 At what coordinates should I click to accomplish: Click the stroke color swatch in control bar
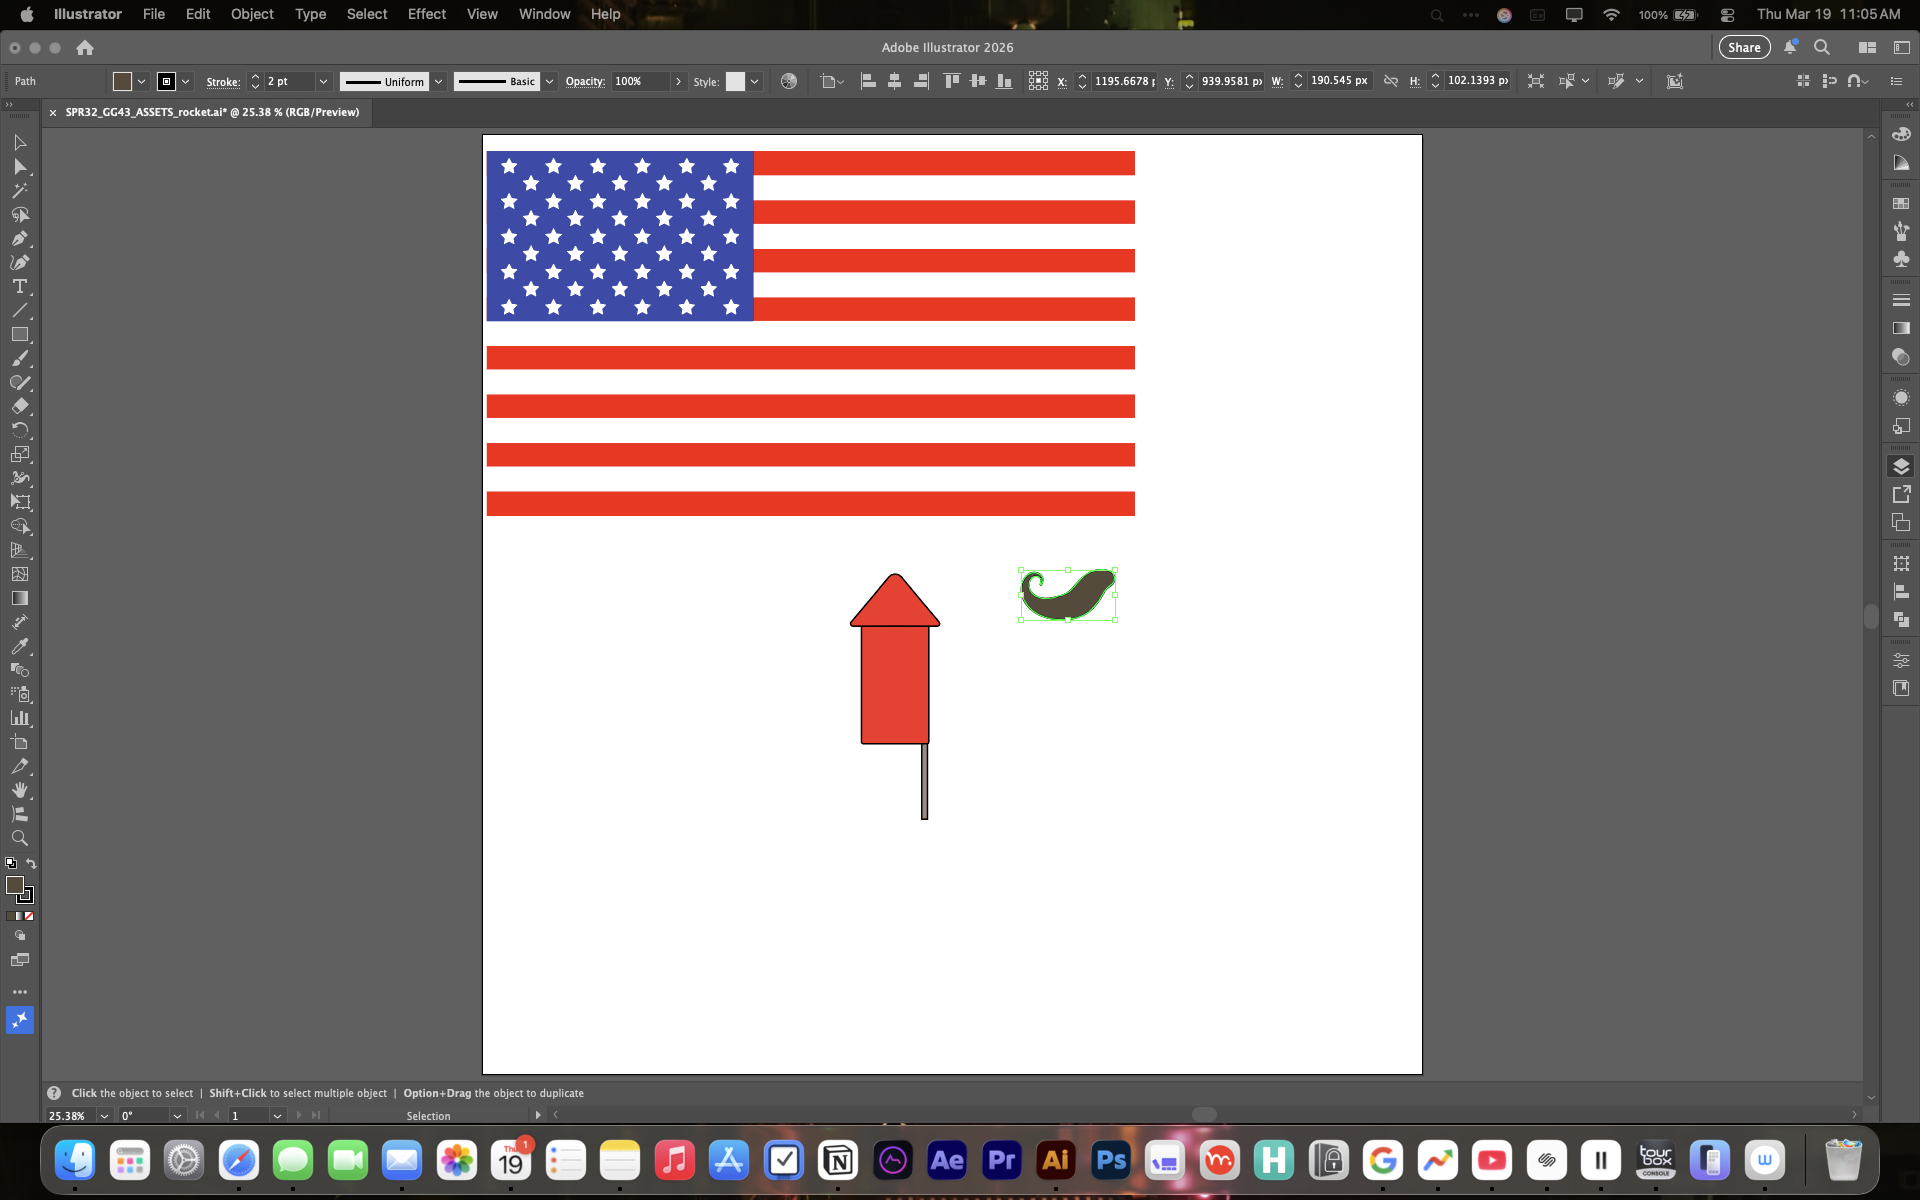[167, 81]
